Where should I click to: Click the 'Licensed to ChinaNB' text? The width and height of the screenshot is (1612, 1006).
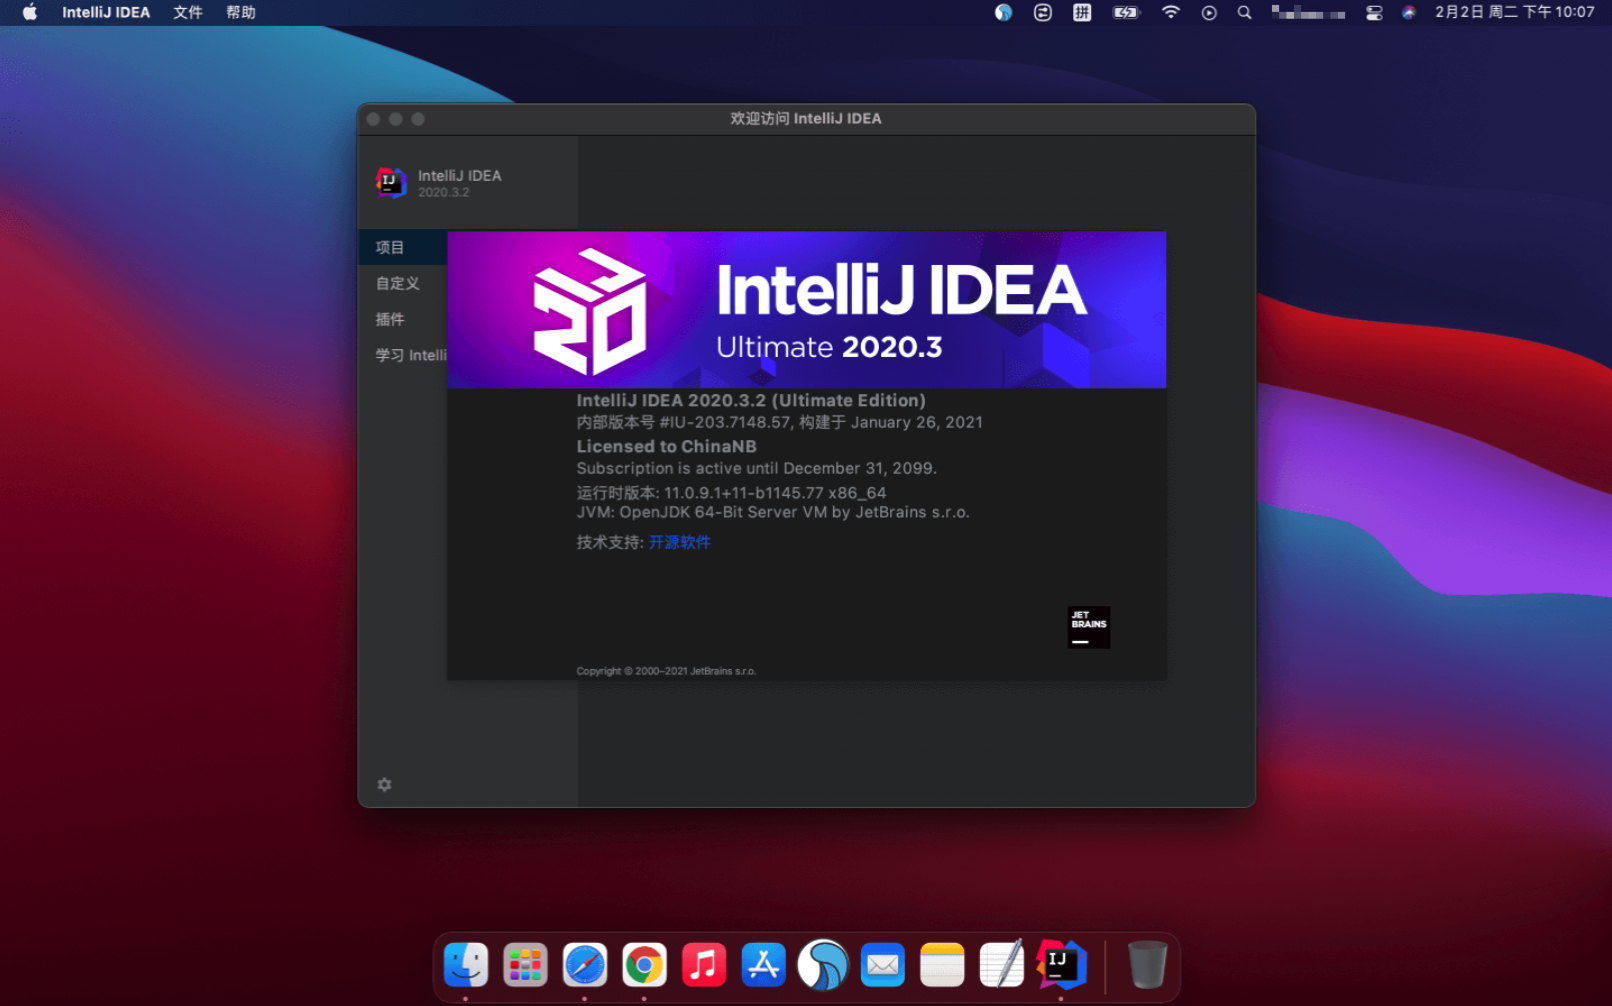[x=667, y=446]
